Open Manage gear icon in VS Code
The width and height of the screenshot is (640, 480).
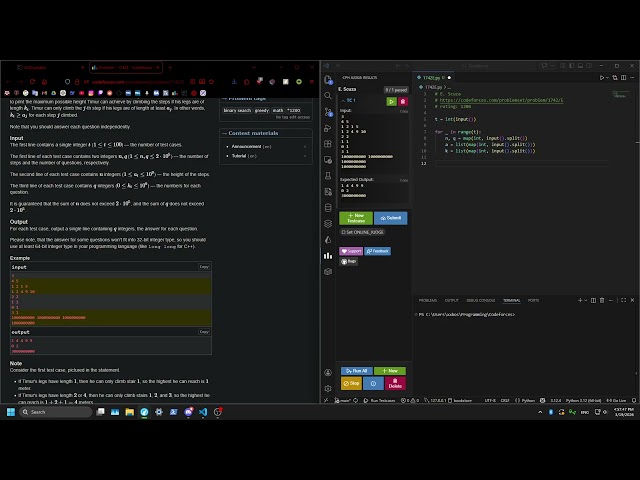[328, 389]
